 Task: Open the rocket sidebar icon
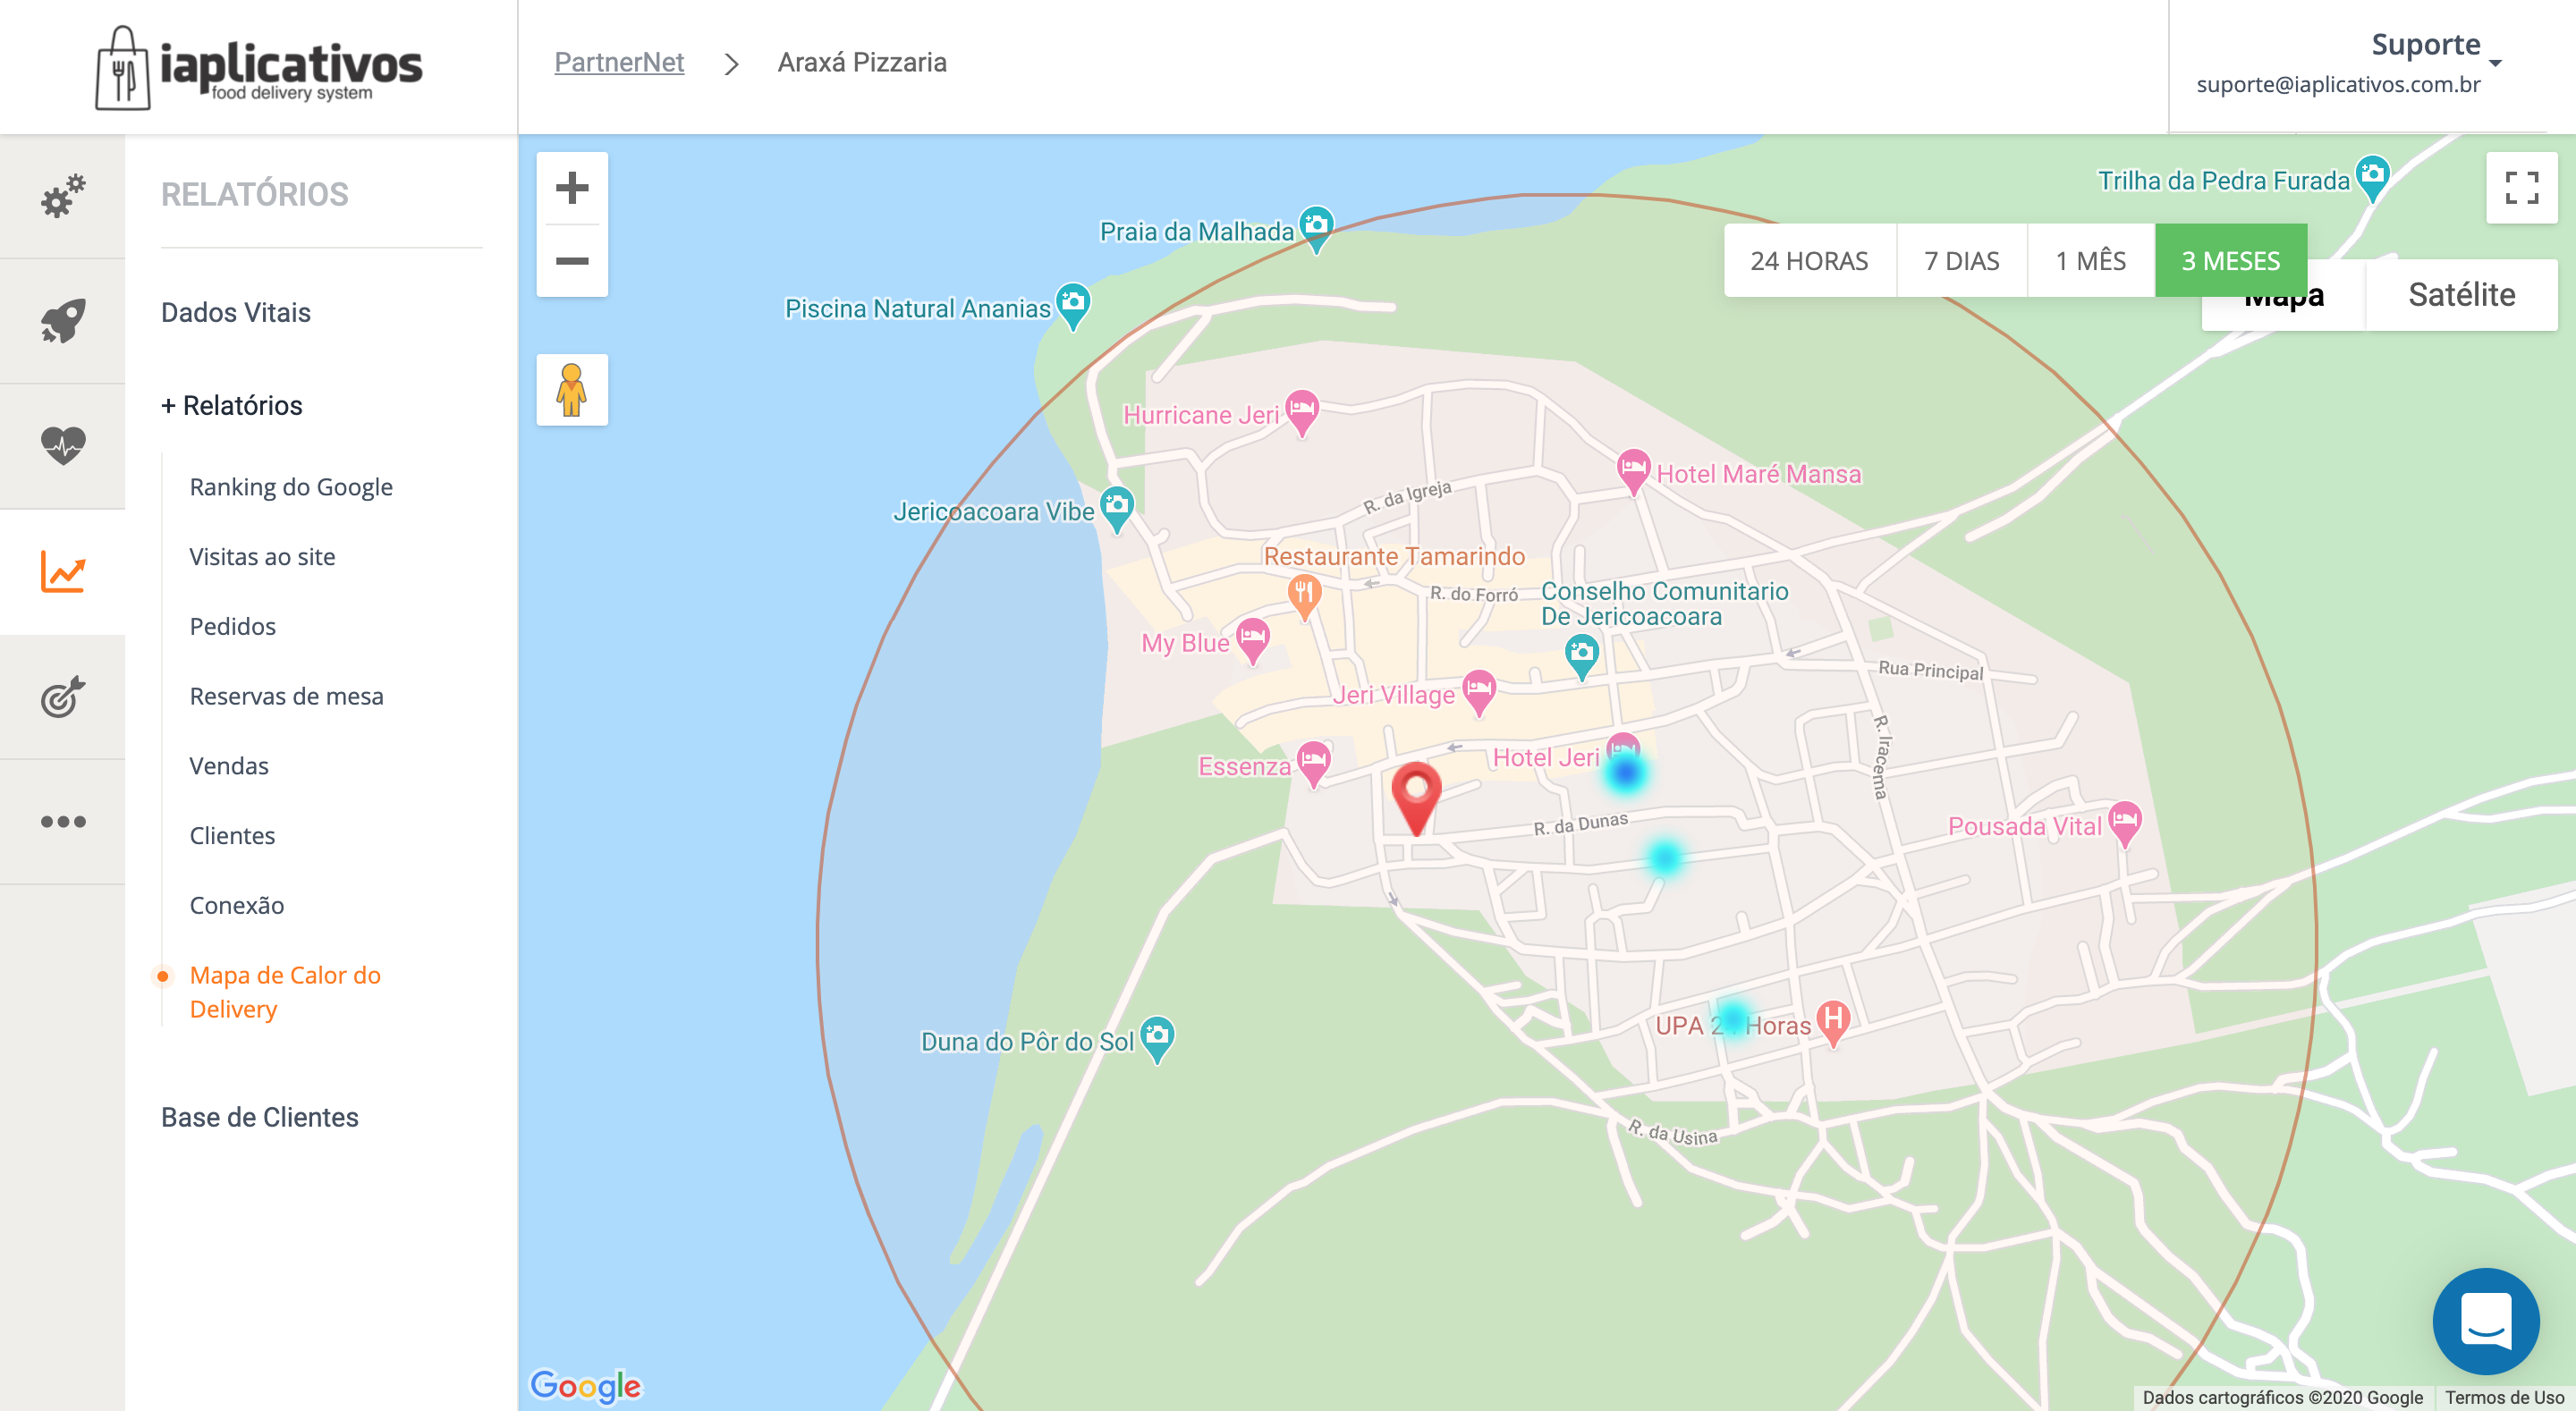(63, 321)
